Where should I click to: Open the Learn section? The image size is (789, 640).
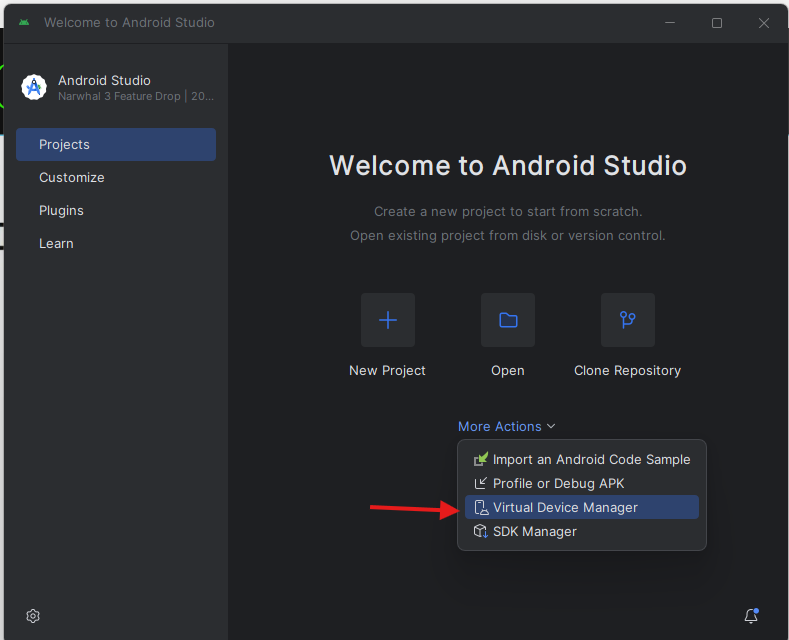point(56,244)
